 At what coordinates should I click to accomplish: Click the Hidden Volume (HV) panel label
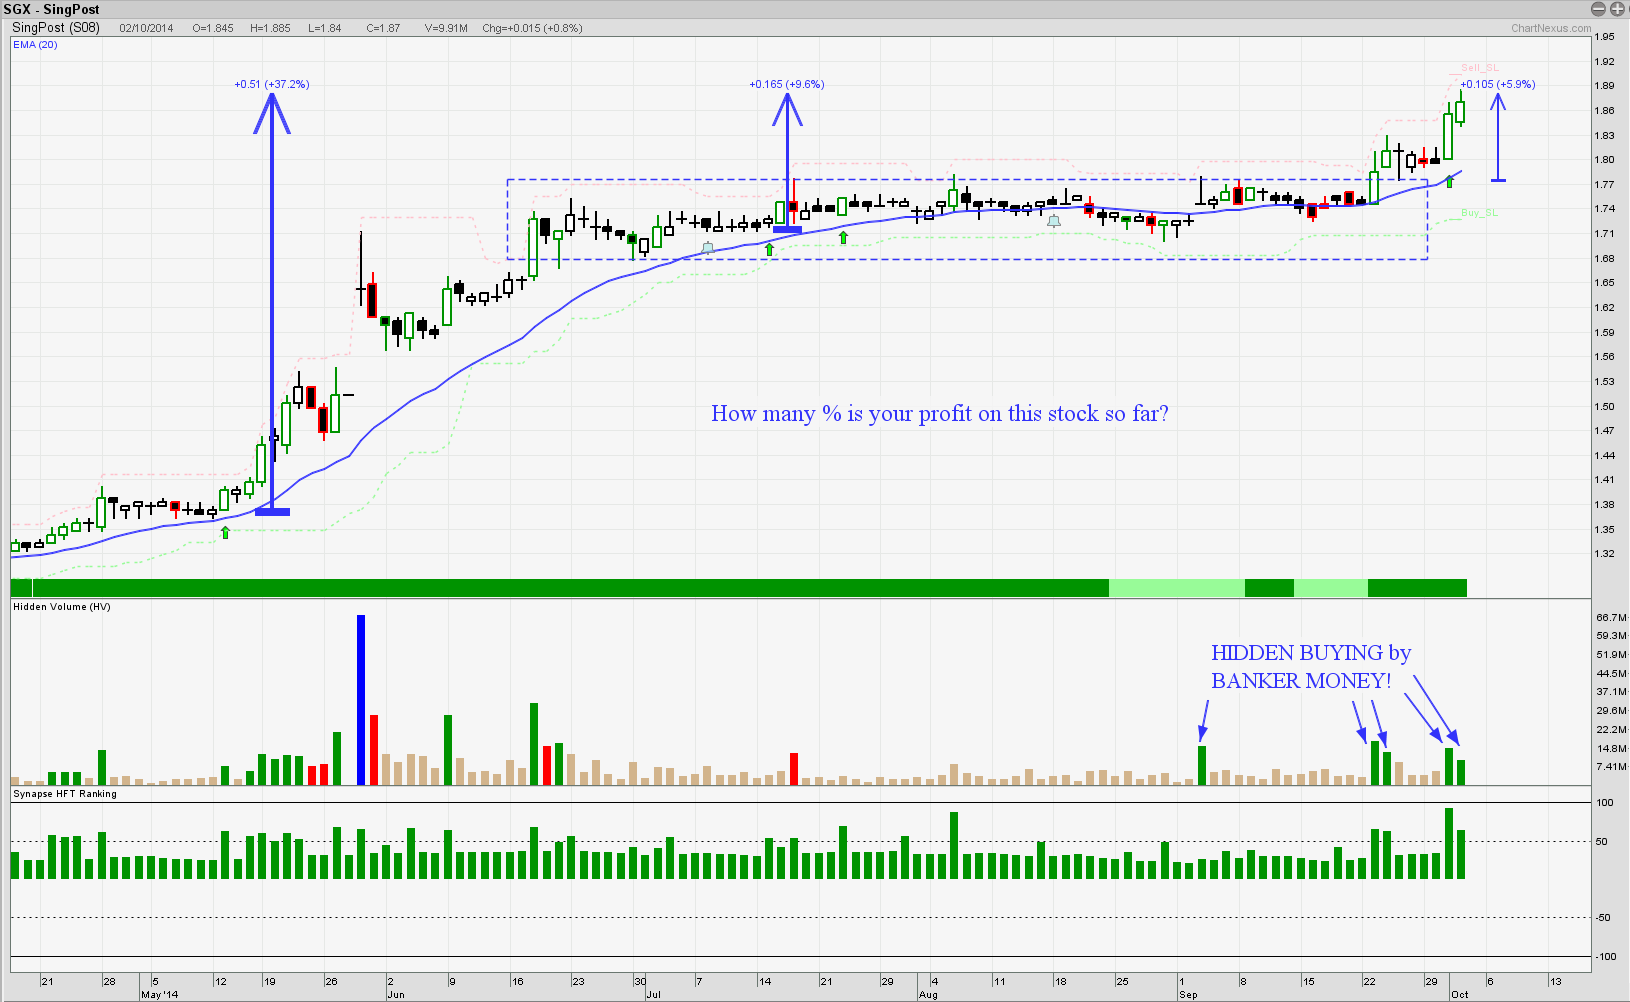61,607
